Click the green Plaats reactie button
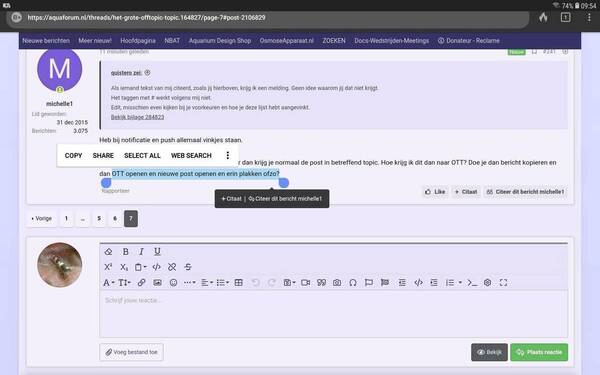The image size is (600, 375). pyautogui.click(x=539, y=352)
